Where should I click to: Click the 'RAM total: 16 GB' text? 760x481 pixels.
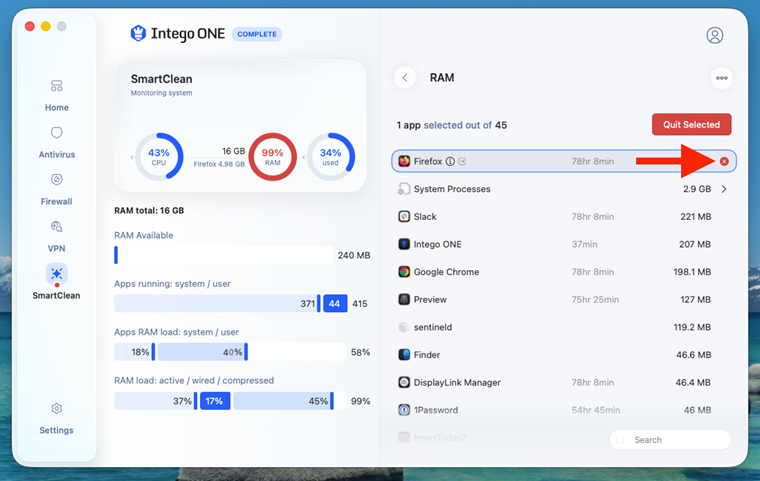point(149,210)
